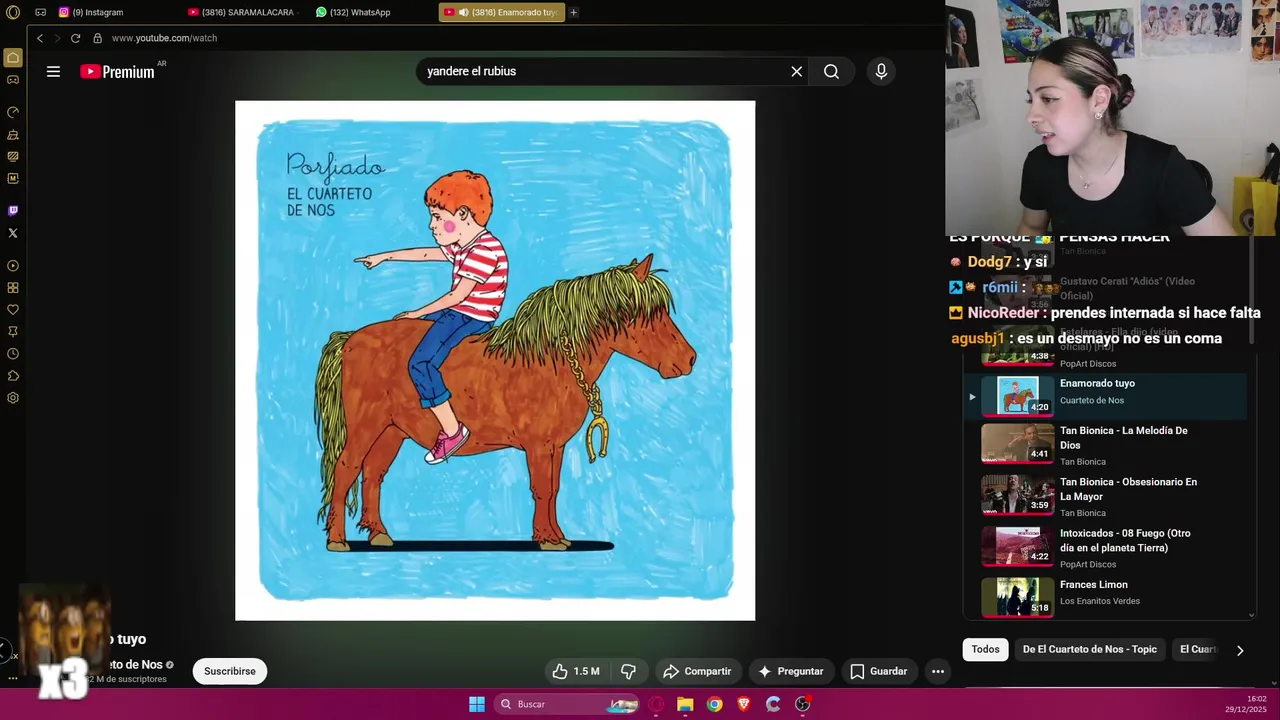Open the tab islands icon beside Instagram tab
Image resolution: width=1280 pixels, height=720 pixels.
[x=40, y=12]
